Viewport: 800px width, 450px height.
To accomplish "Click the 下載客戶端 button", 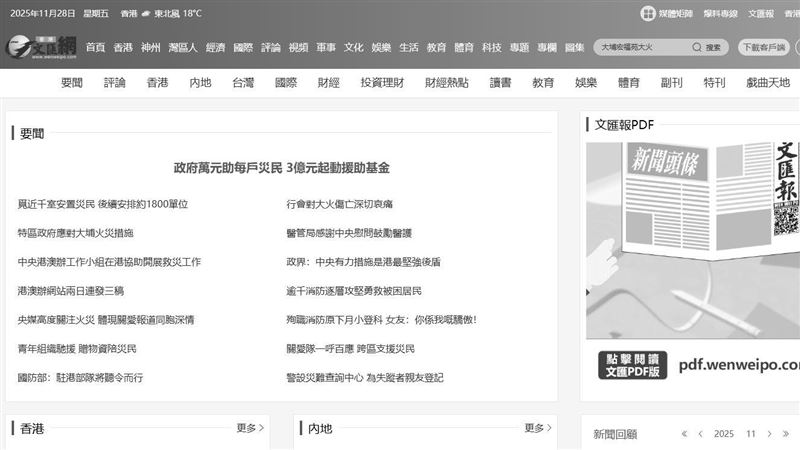I will coord(764,47).
